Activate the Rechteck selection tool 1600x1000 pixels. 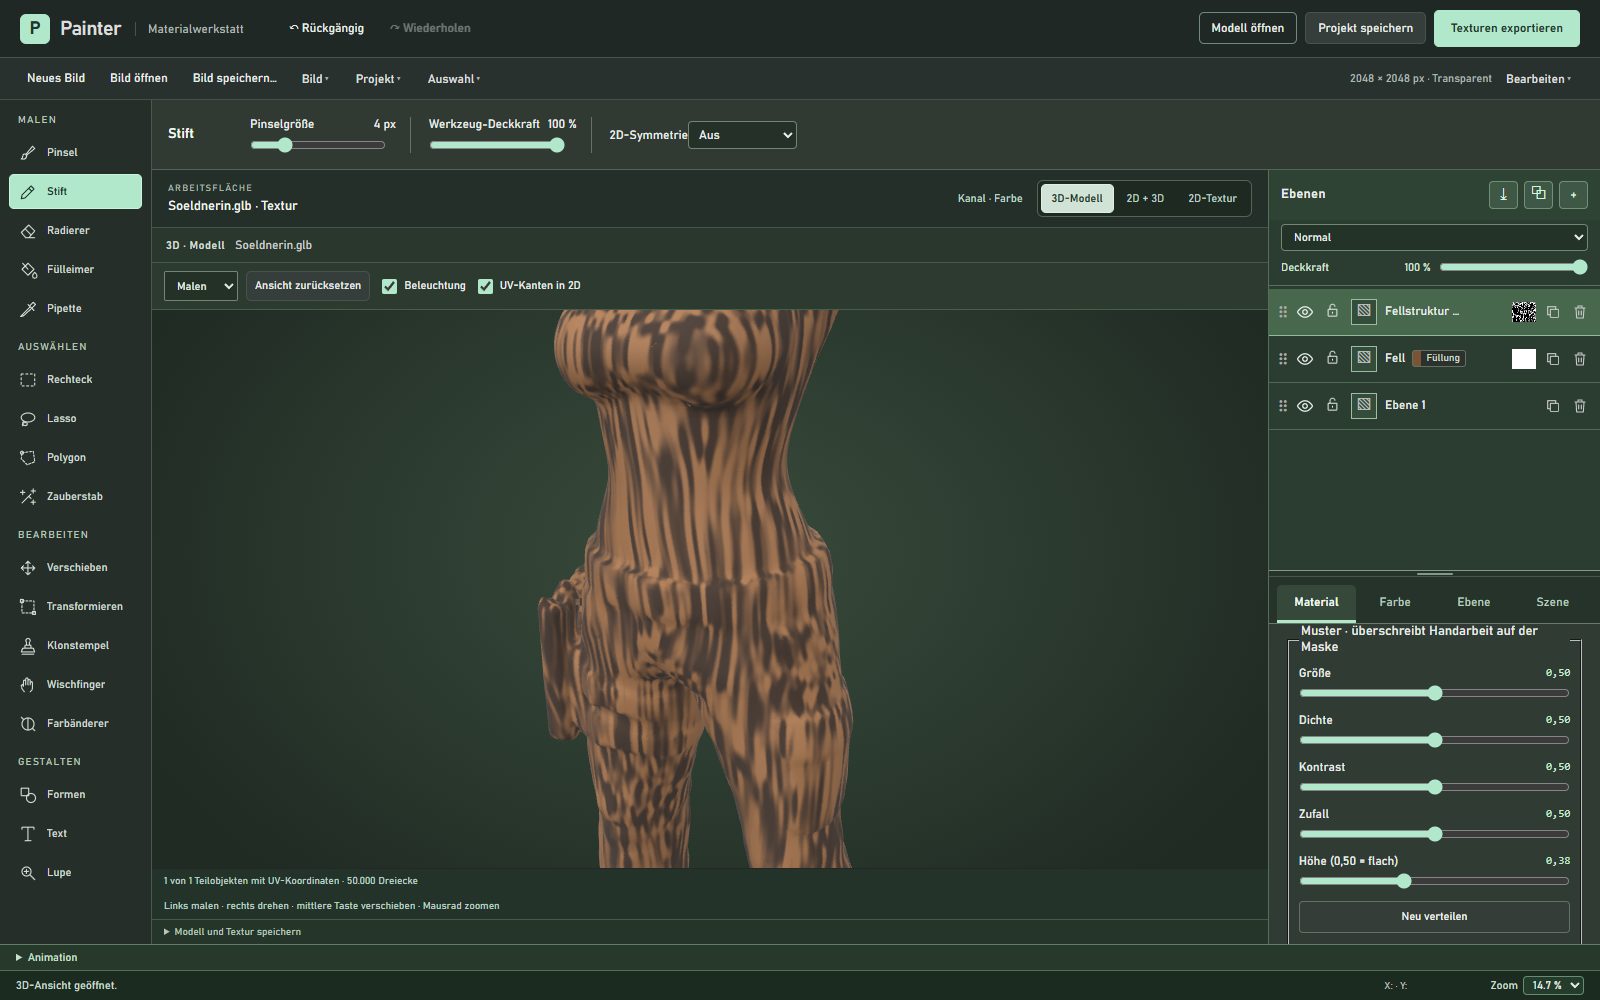75,379
